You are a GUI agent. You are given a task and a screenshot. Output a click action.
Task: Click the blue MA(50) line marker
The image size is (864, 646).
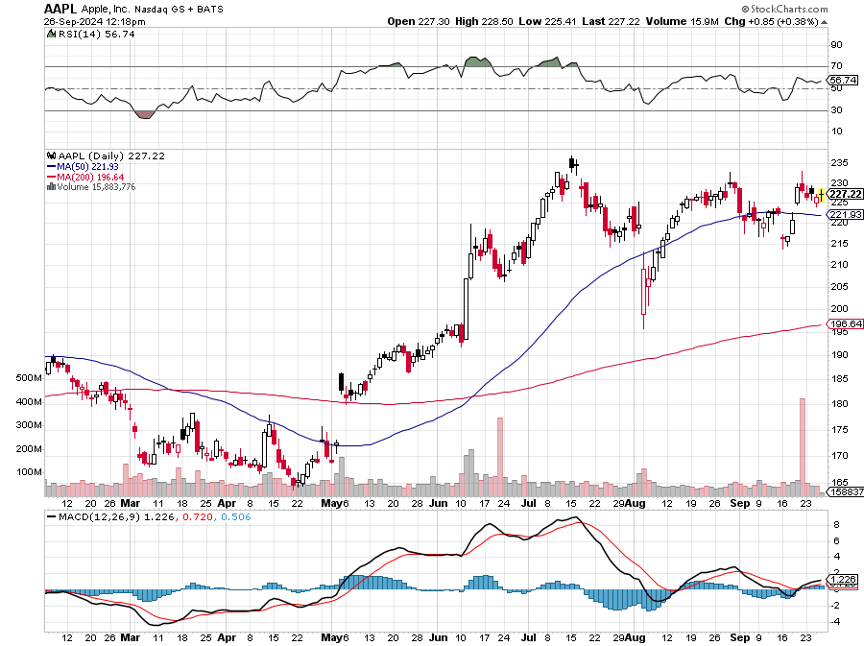tap(52, 166)
